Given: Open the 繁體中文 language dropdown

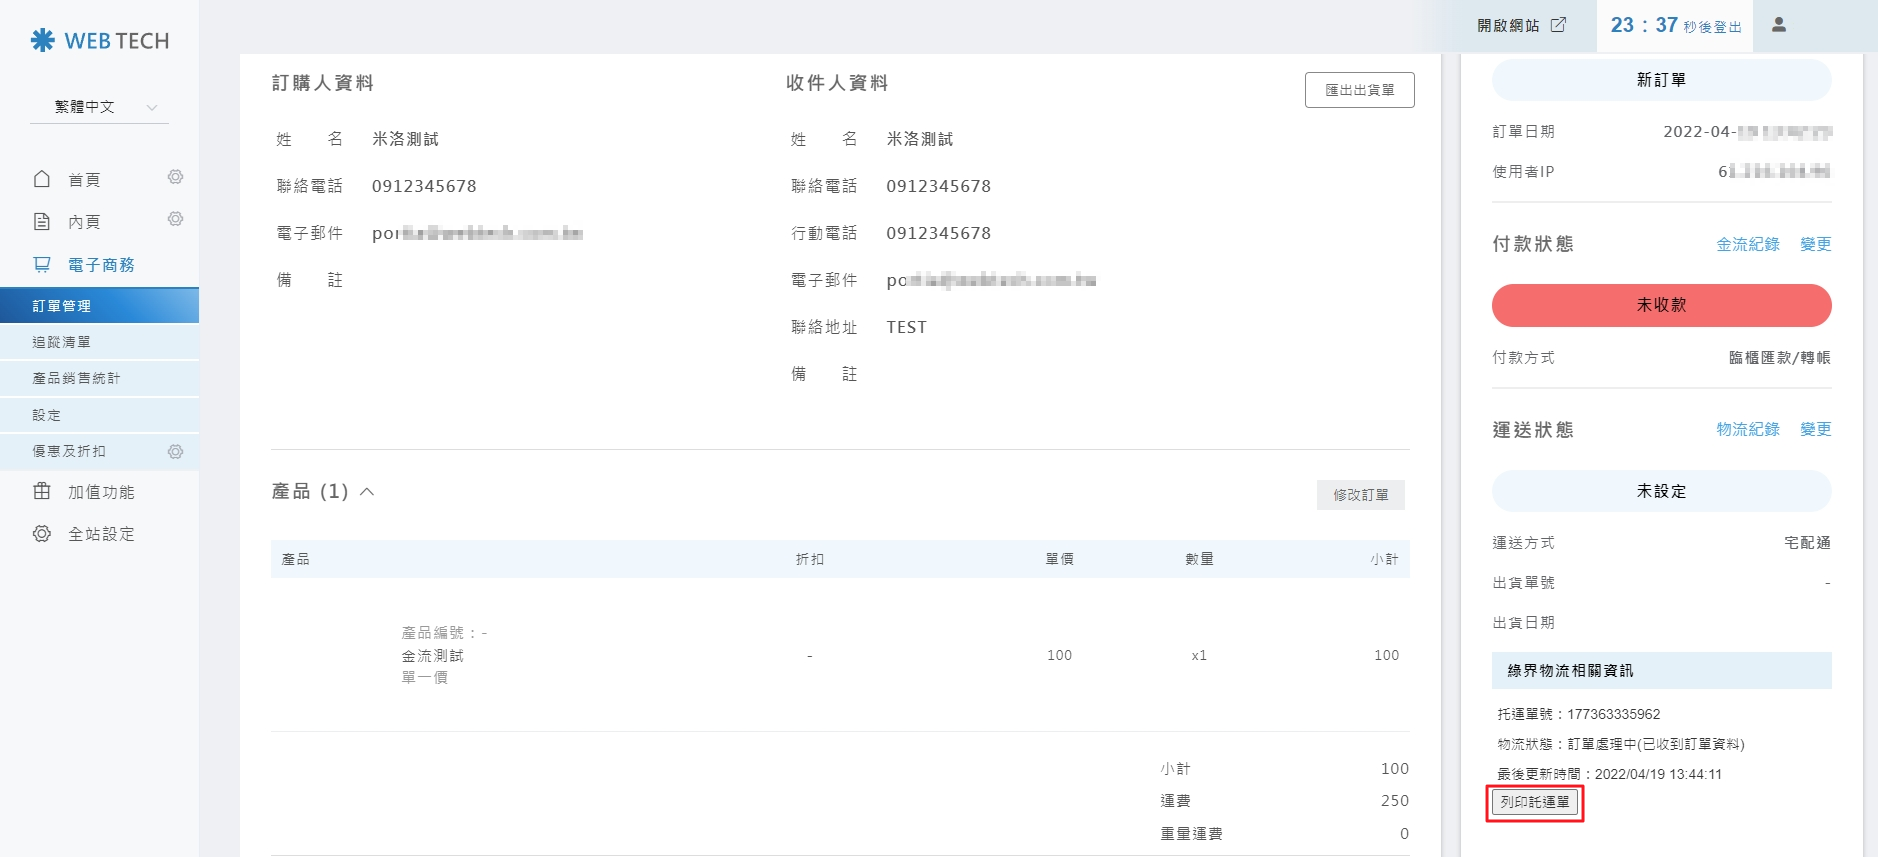Looking at the screenshot, I should (x=100, y=107).
